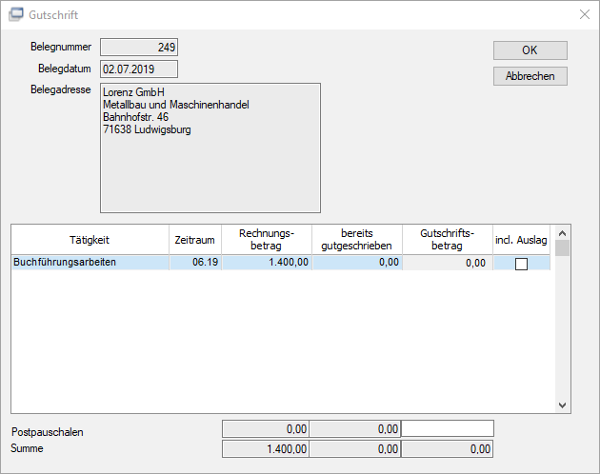
Task: Click the Postpauschalen label
Action: click(47, 432)
